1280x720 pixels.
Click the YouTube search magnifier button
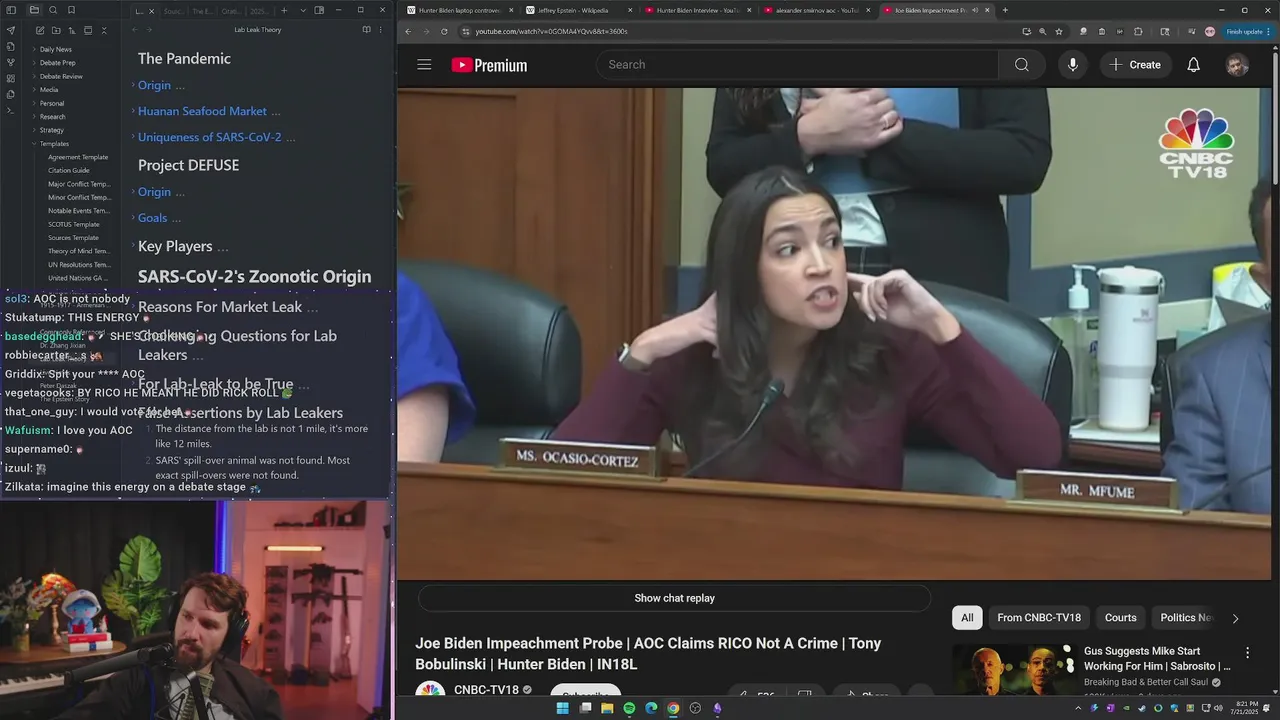[1021, 65]
